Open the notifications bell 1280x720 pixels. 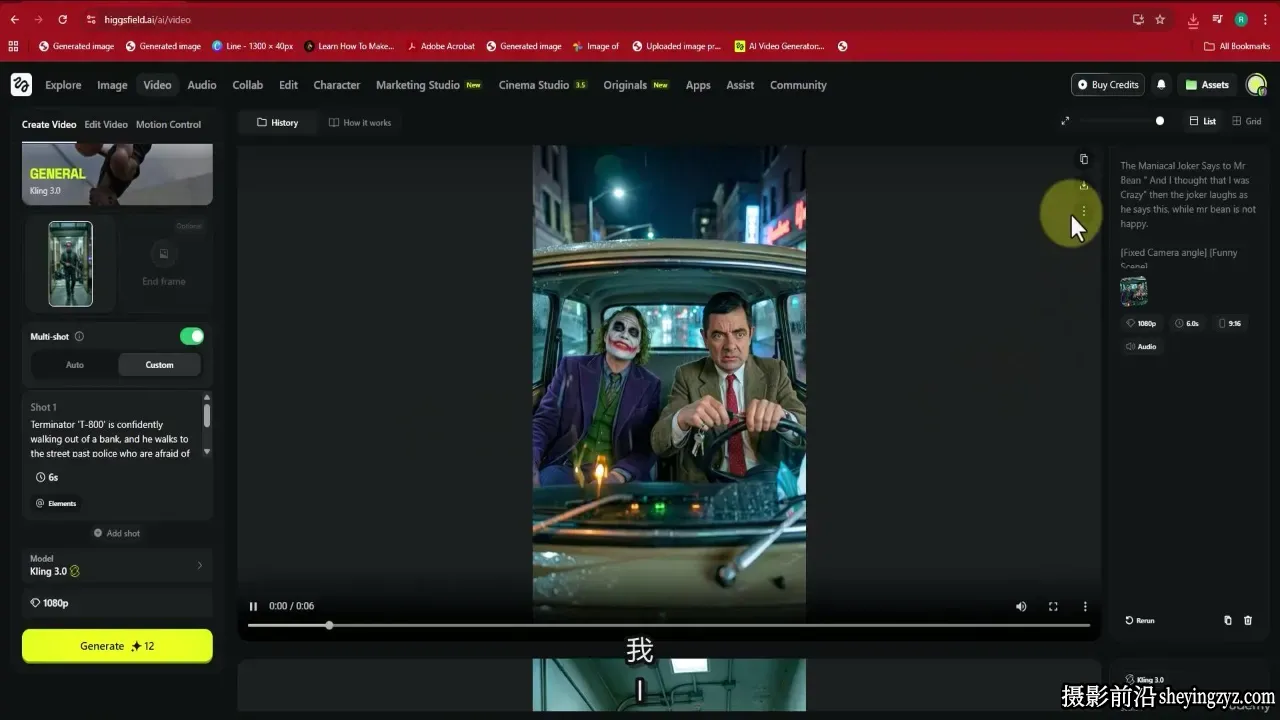1161,85
